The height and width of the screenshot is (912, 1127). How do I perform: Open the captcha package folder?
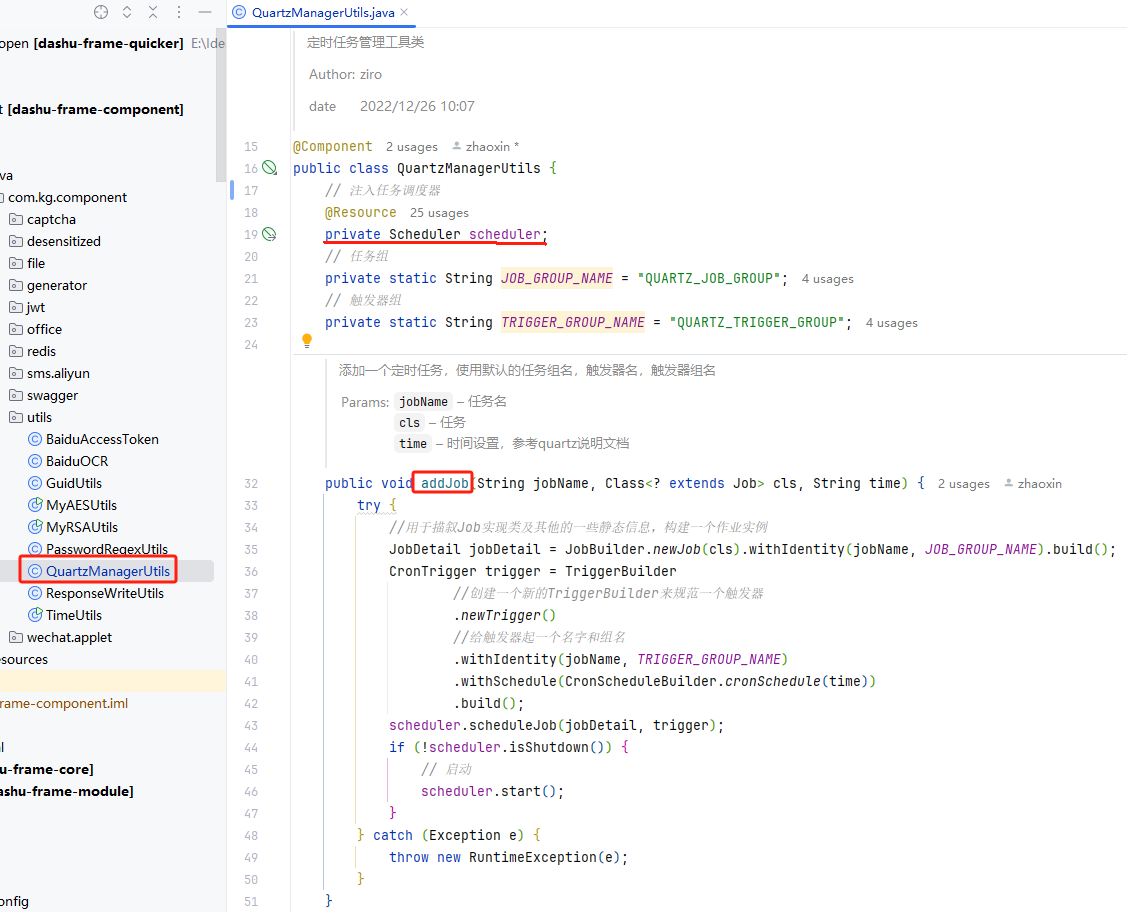(x=51, y=219)
